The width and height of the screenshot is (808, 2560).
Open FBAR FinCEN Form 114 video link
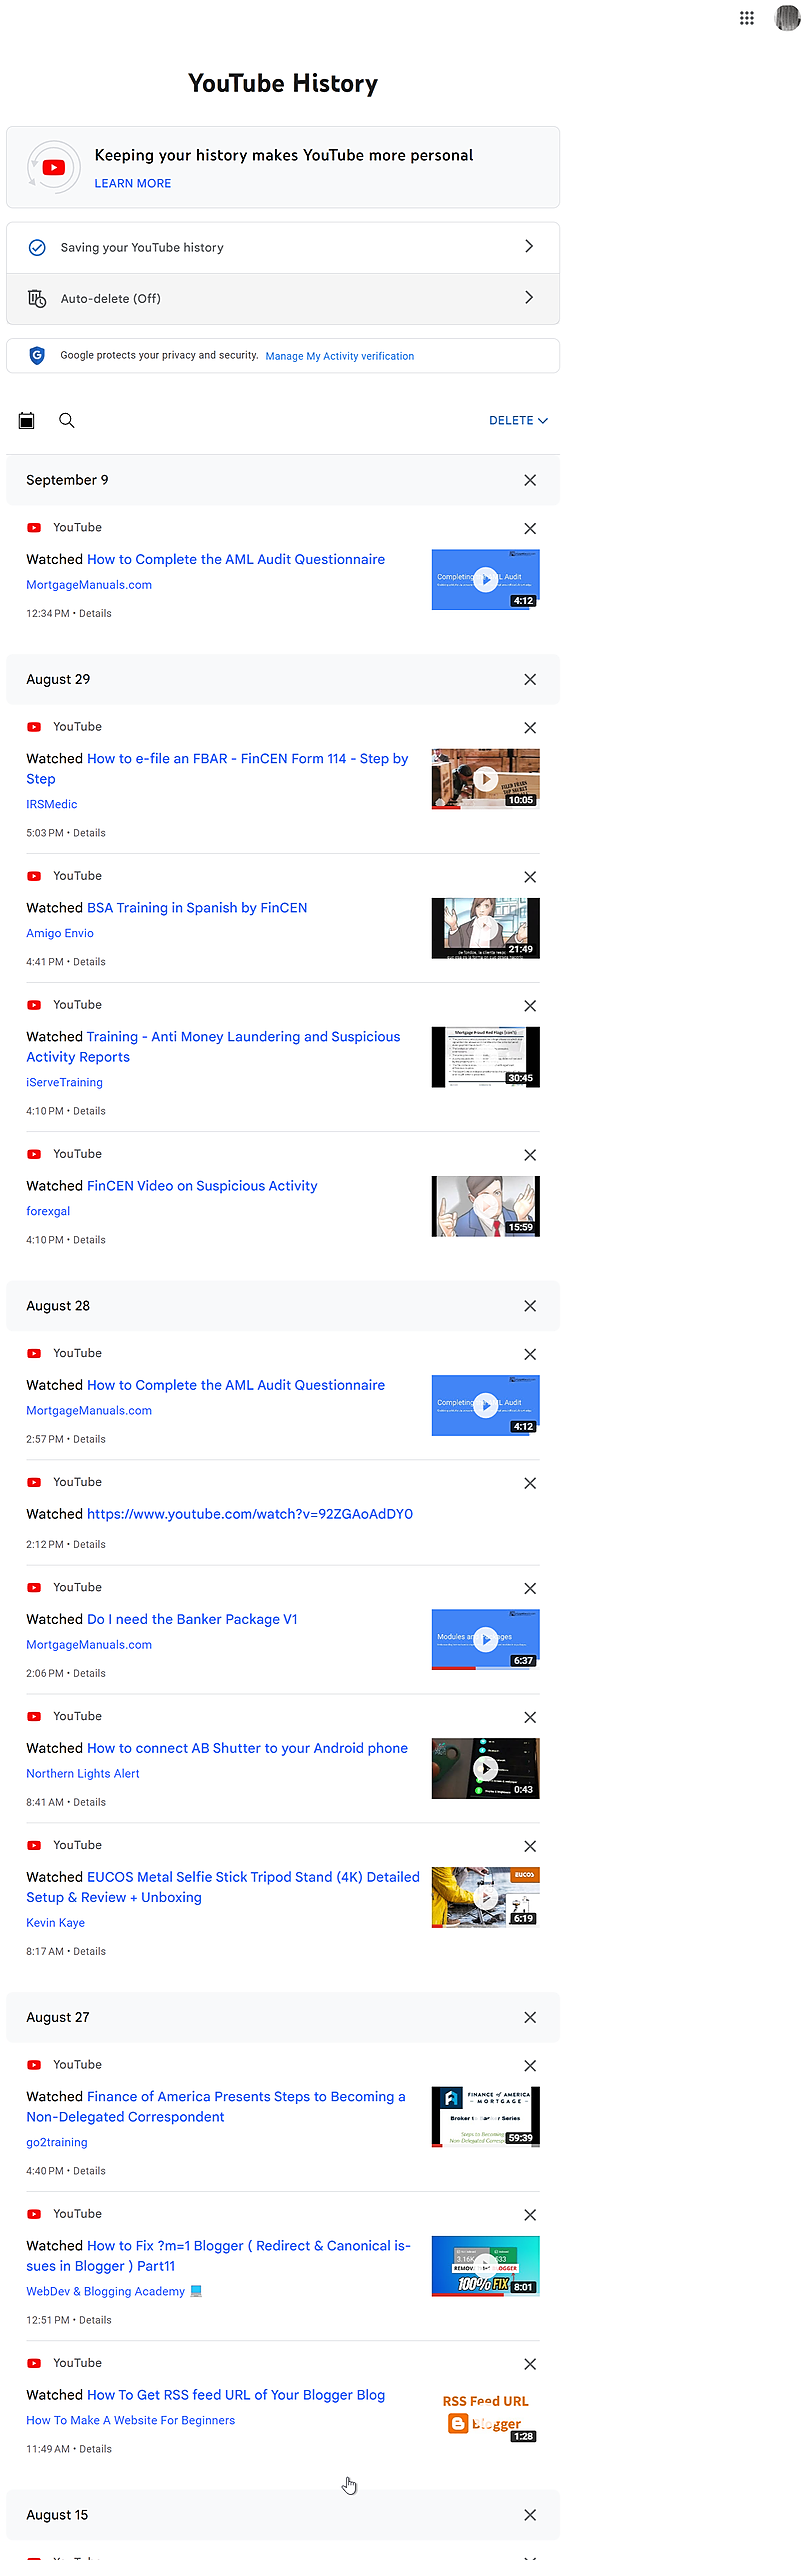(x=217, y=769)
